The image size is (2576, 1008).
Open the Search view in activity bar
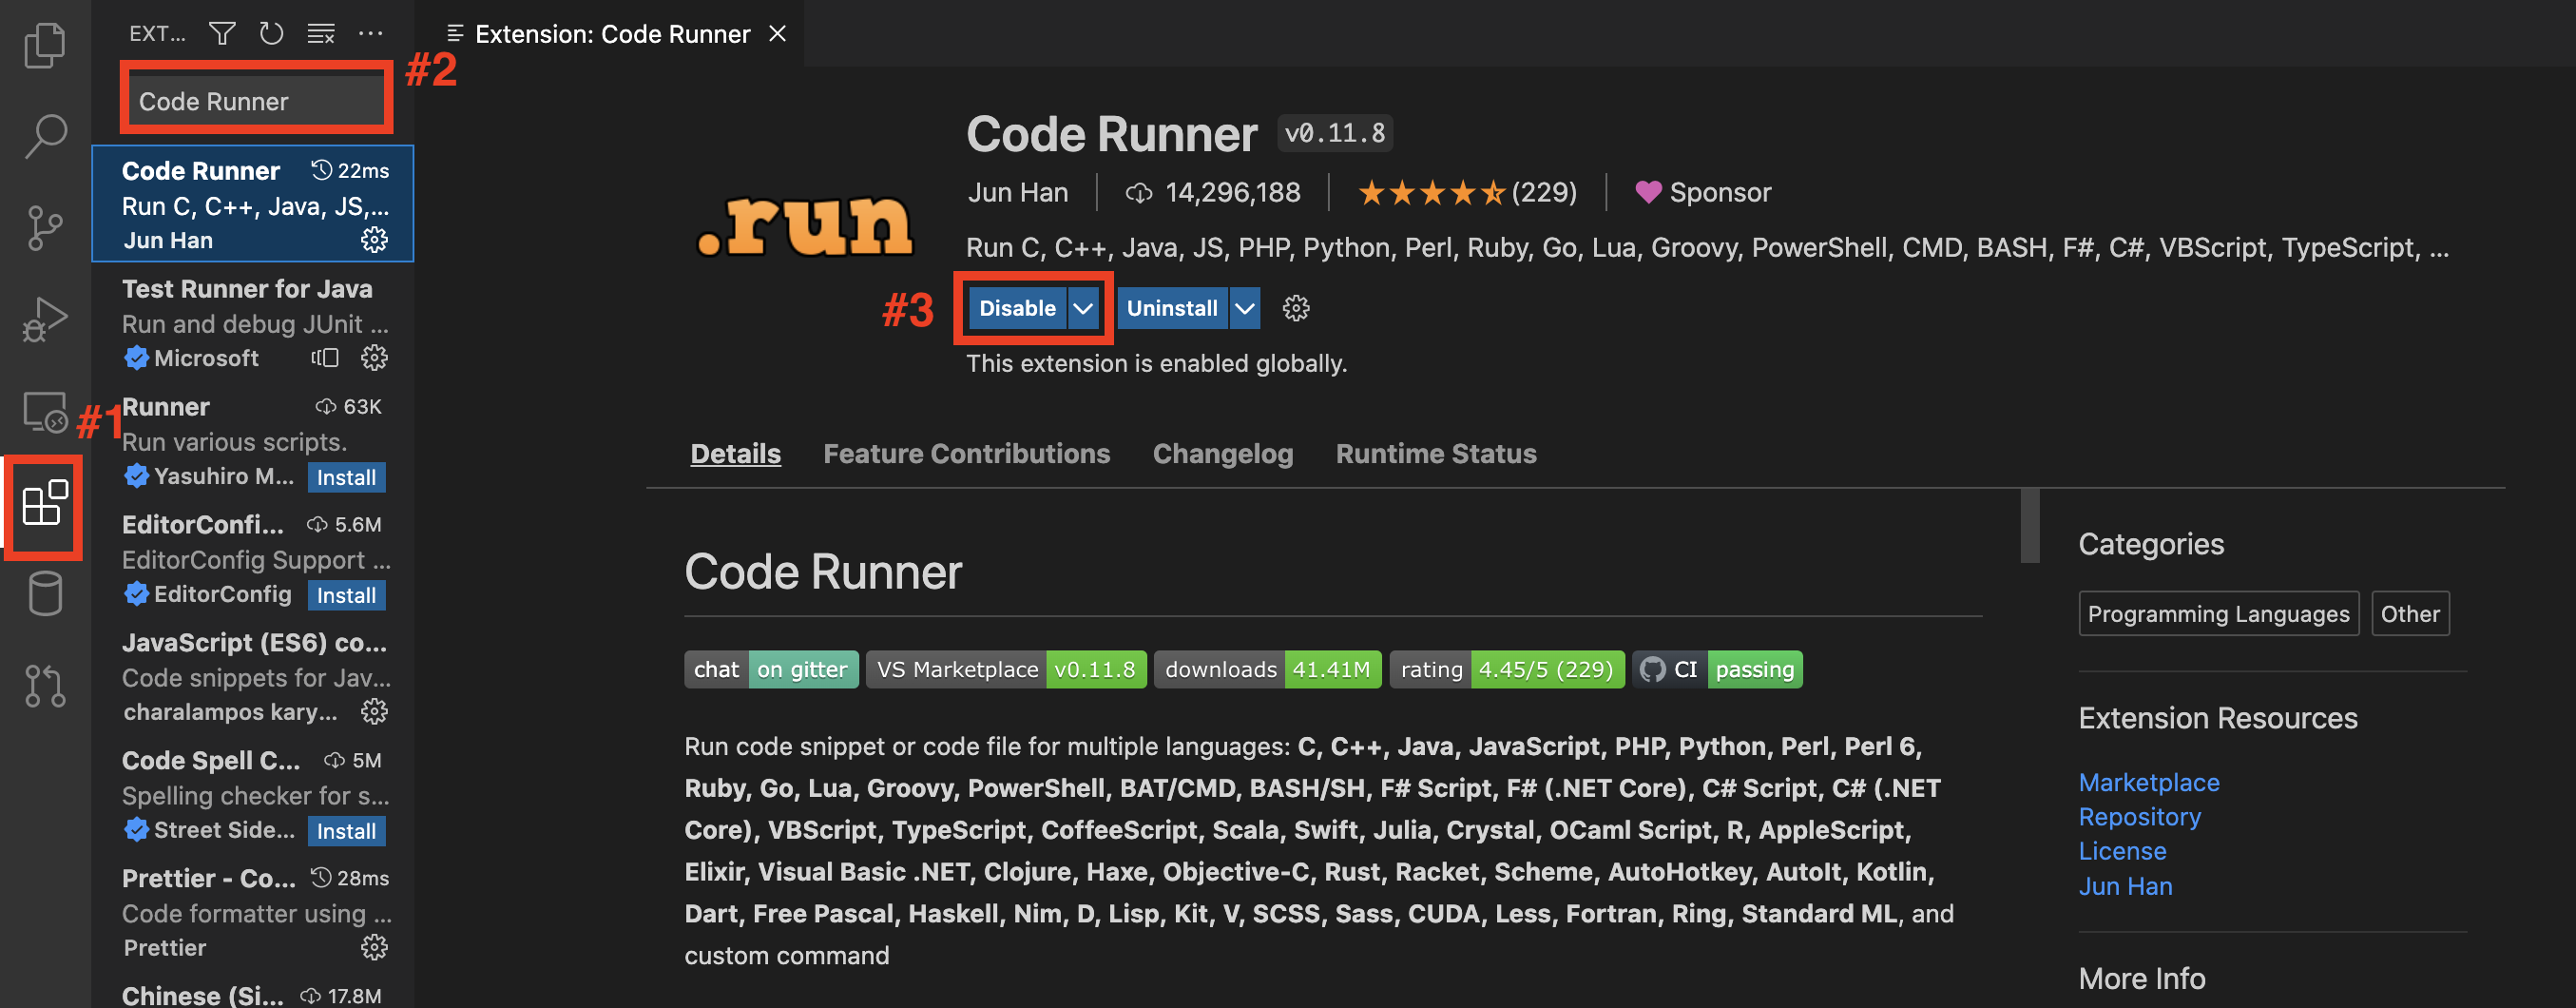click(x=45, y=136)
